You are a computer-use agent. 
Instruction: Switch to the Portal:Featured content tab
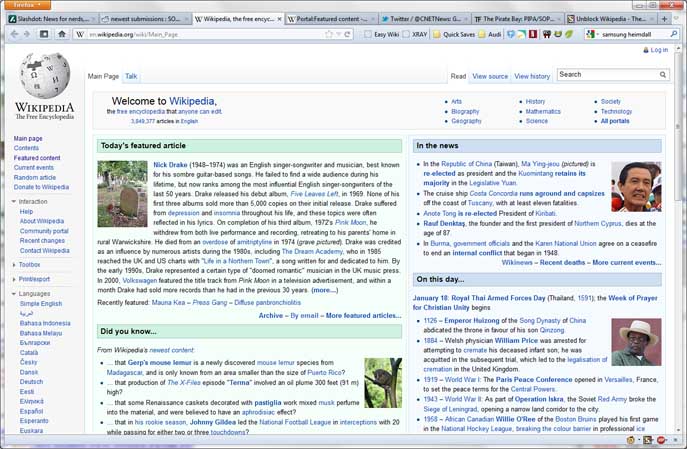point(331,19)
